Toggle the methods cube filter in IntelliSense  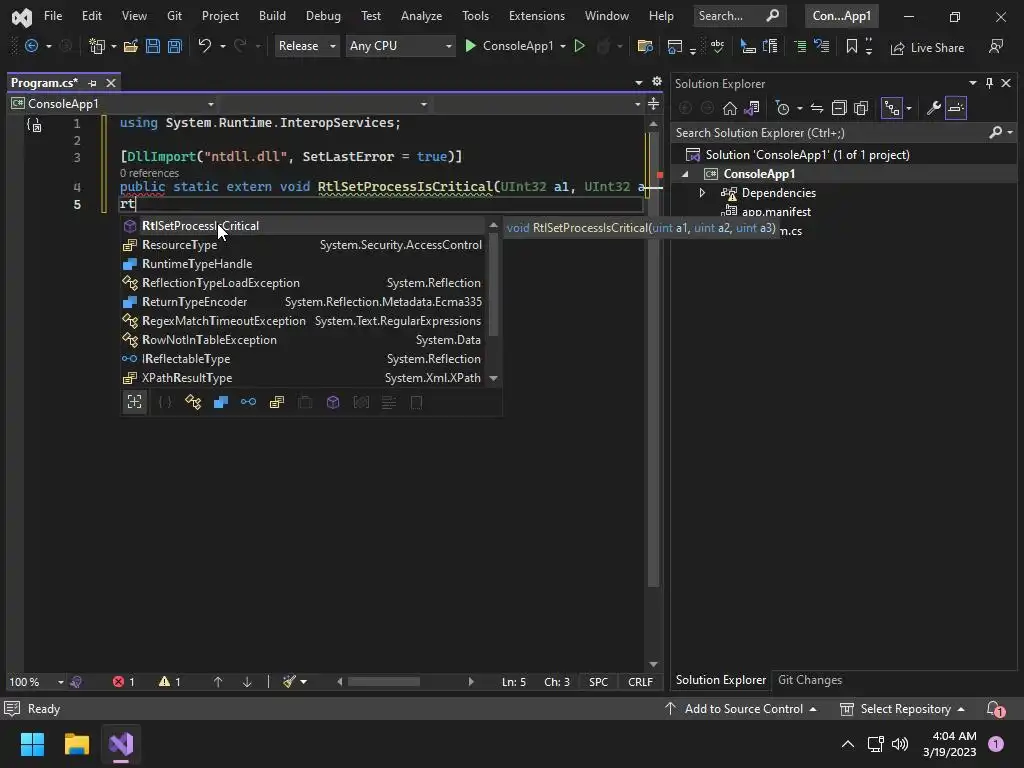[333, 402]
